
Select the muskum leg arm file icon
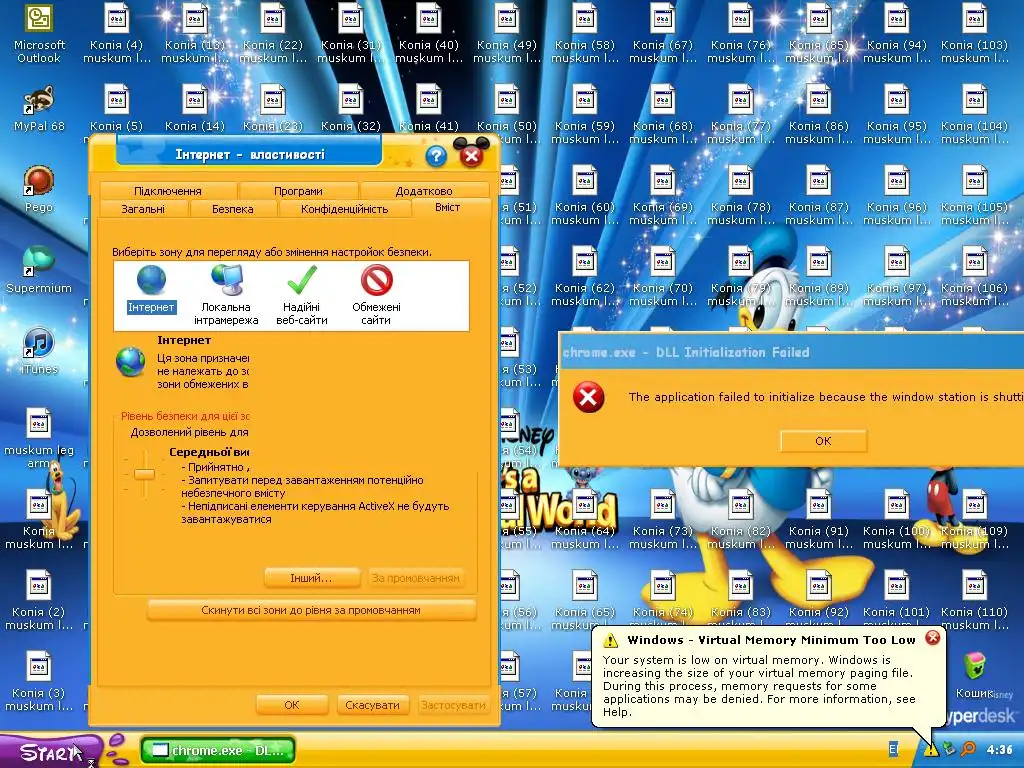[x=39, y=424]
